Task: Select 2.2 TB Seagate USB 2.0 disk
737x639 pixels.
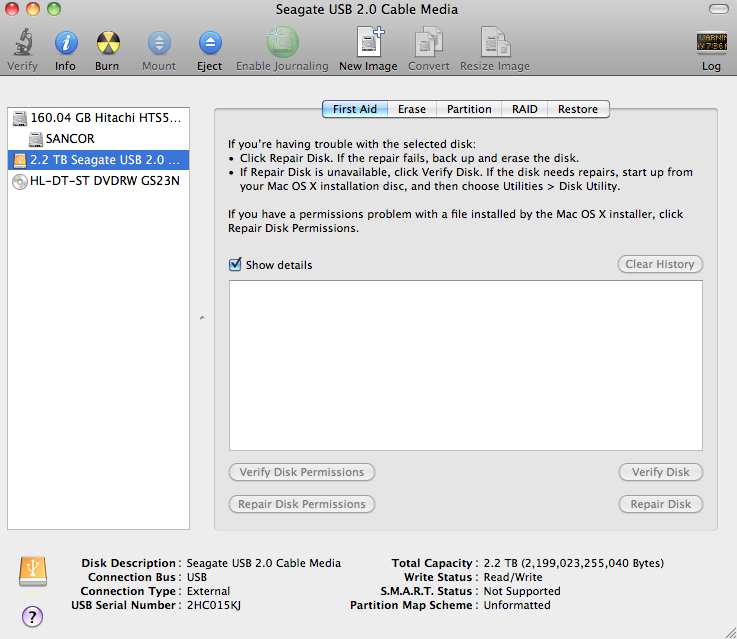Action: click(99, 160)
